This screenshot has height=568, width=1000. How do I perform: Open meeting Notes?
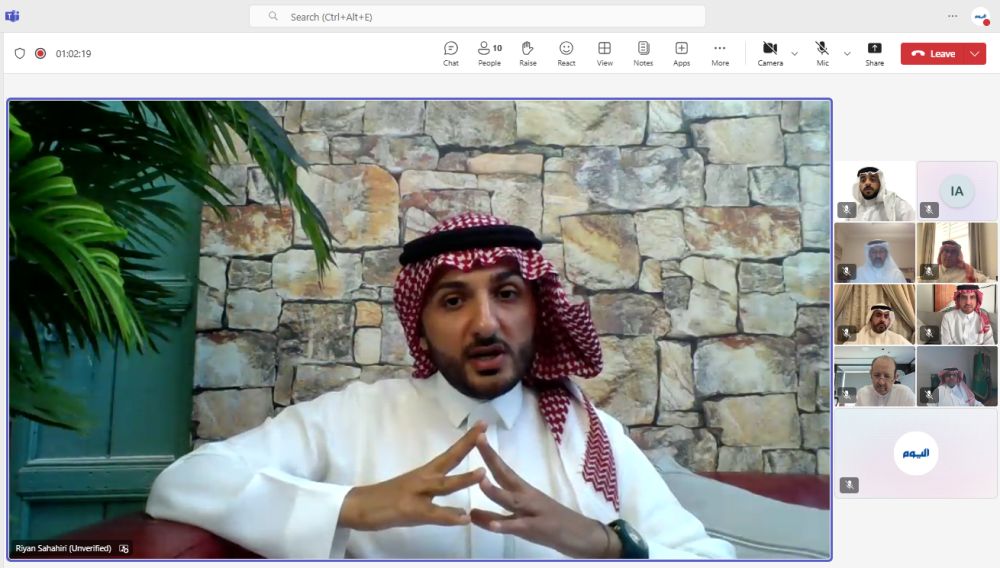click(643, 53)
